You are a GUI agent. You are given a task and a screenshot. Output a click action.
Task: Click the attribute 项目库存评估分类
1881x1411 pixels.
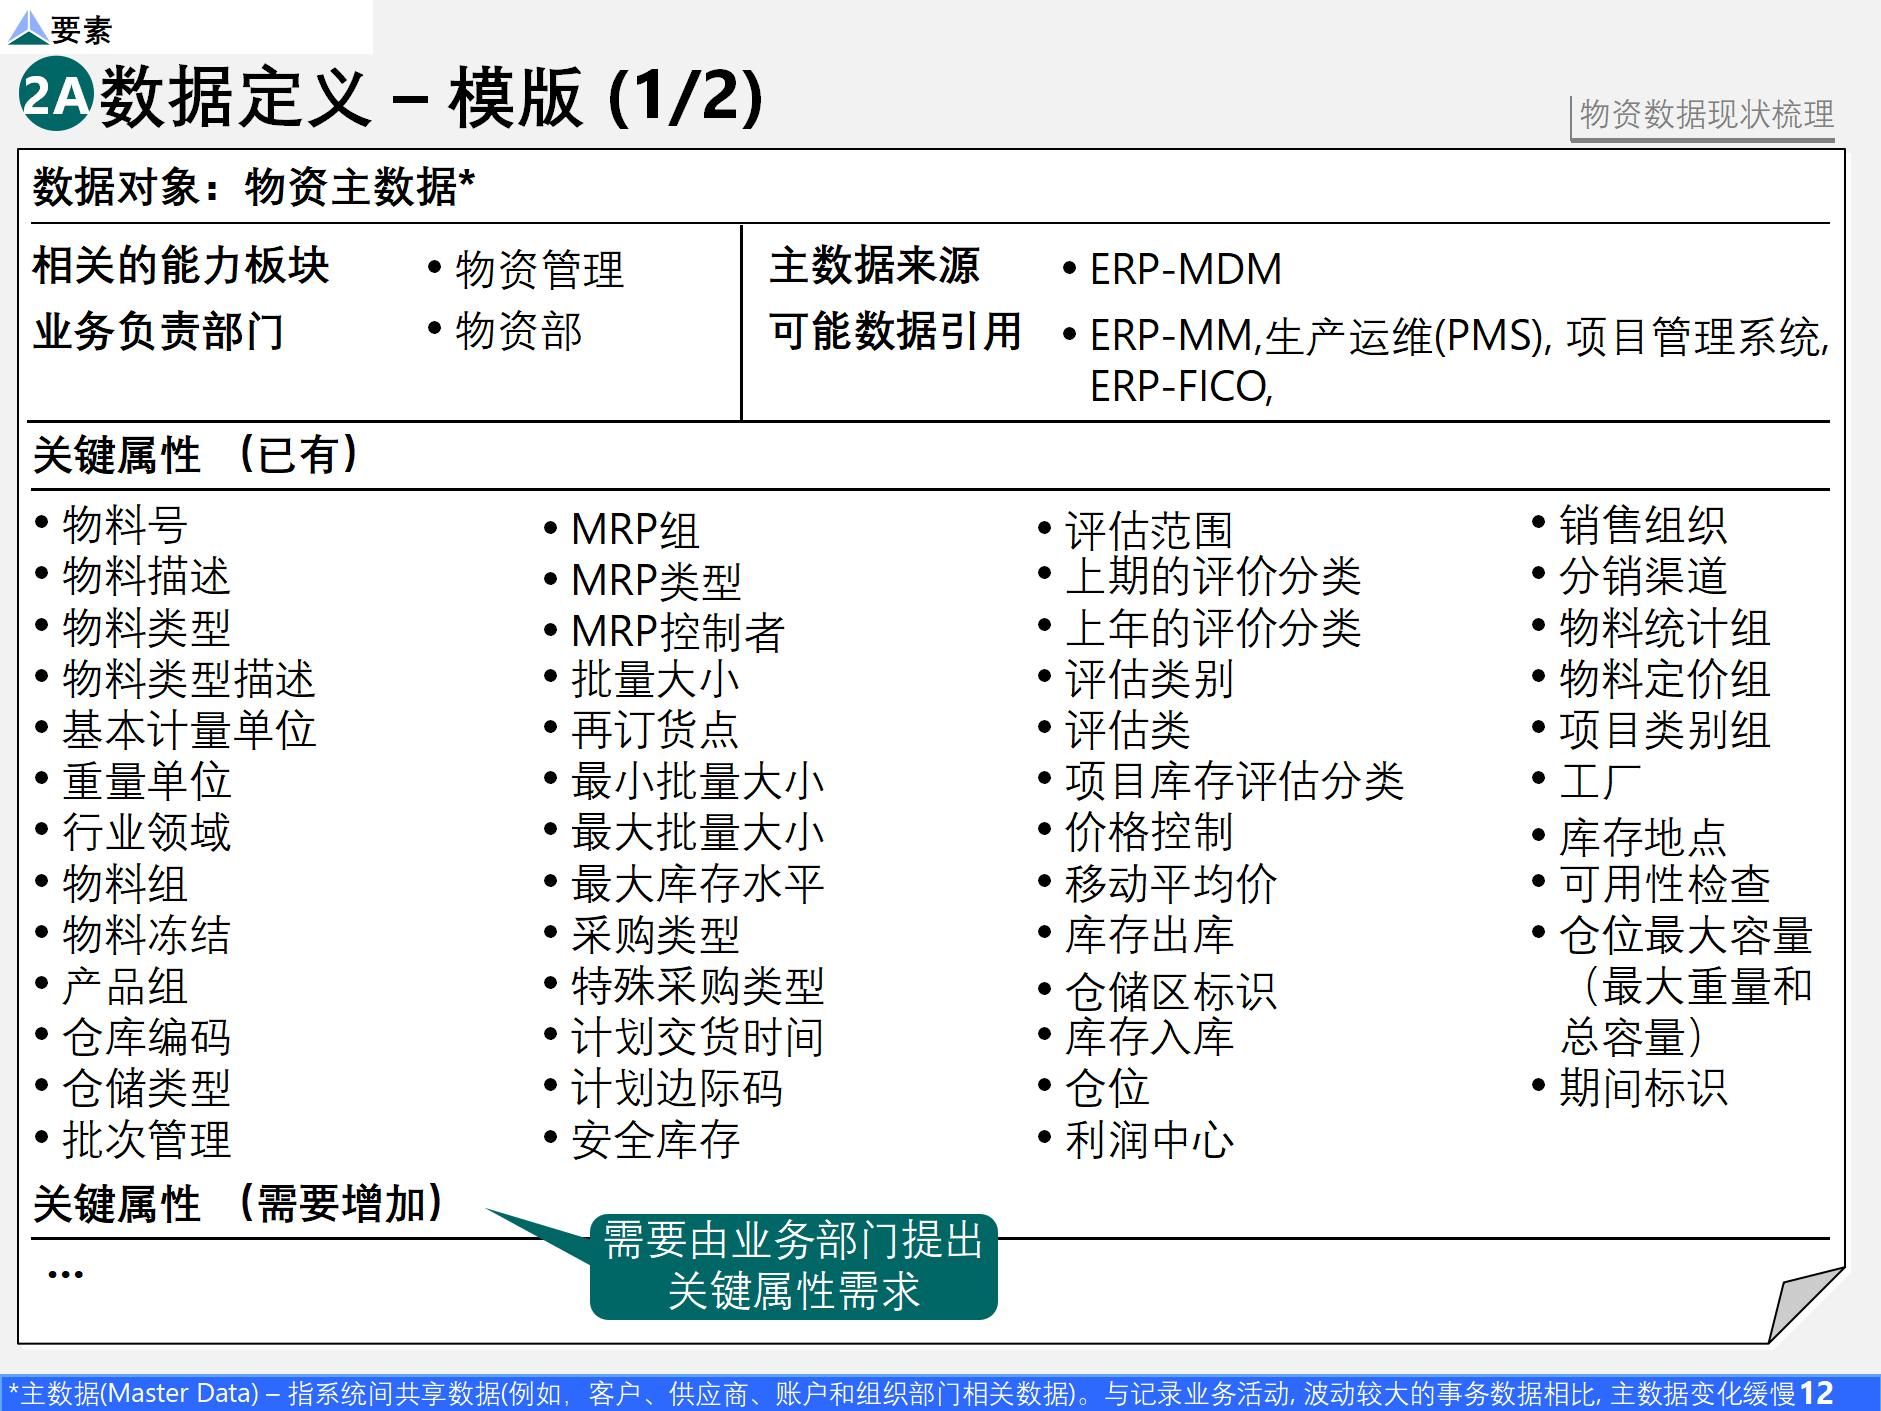1235,782
